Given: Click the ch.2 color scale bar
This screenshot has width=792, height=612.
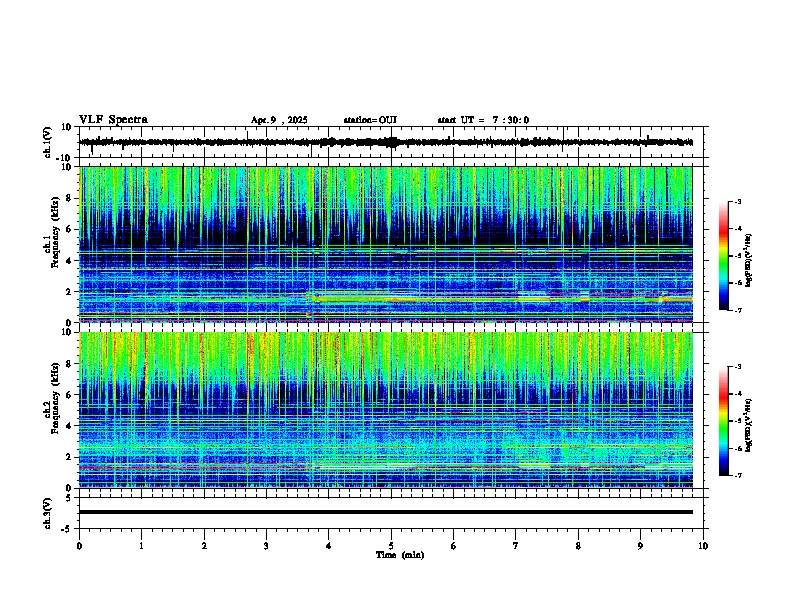Looking at the screenshot, I should tap(723, 421).
